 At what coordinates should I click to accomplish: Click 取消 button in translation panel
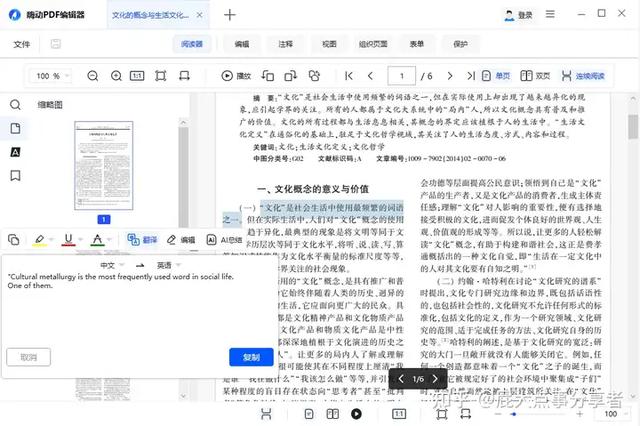pyautogui.click(x=29, y=357)
